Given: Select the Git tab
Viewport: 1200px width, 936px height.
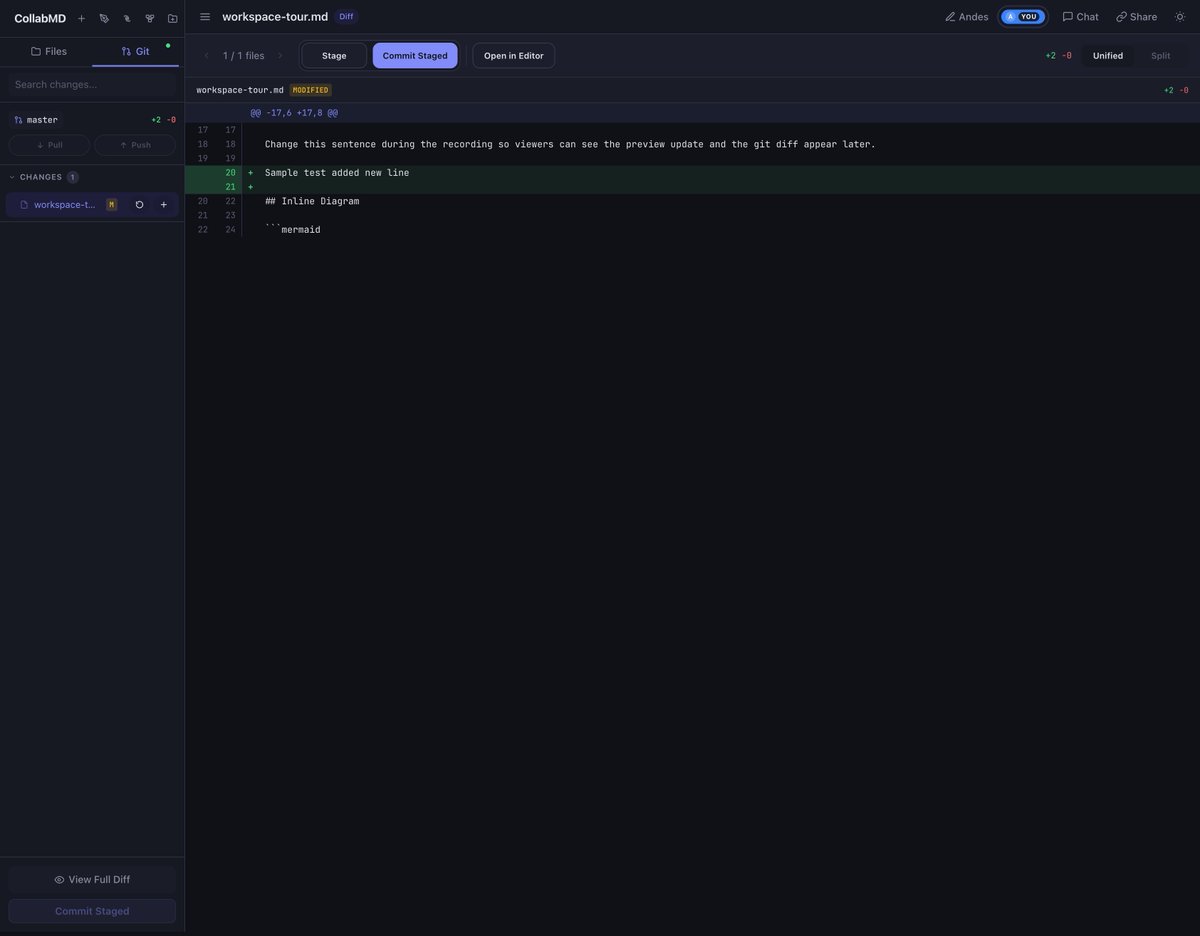Looking at the screenshot, I should click(x=135, y=51).
